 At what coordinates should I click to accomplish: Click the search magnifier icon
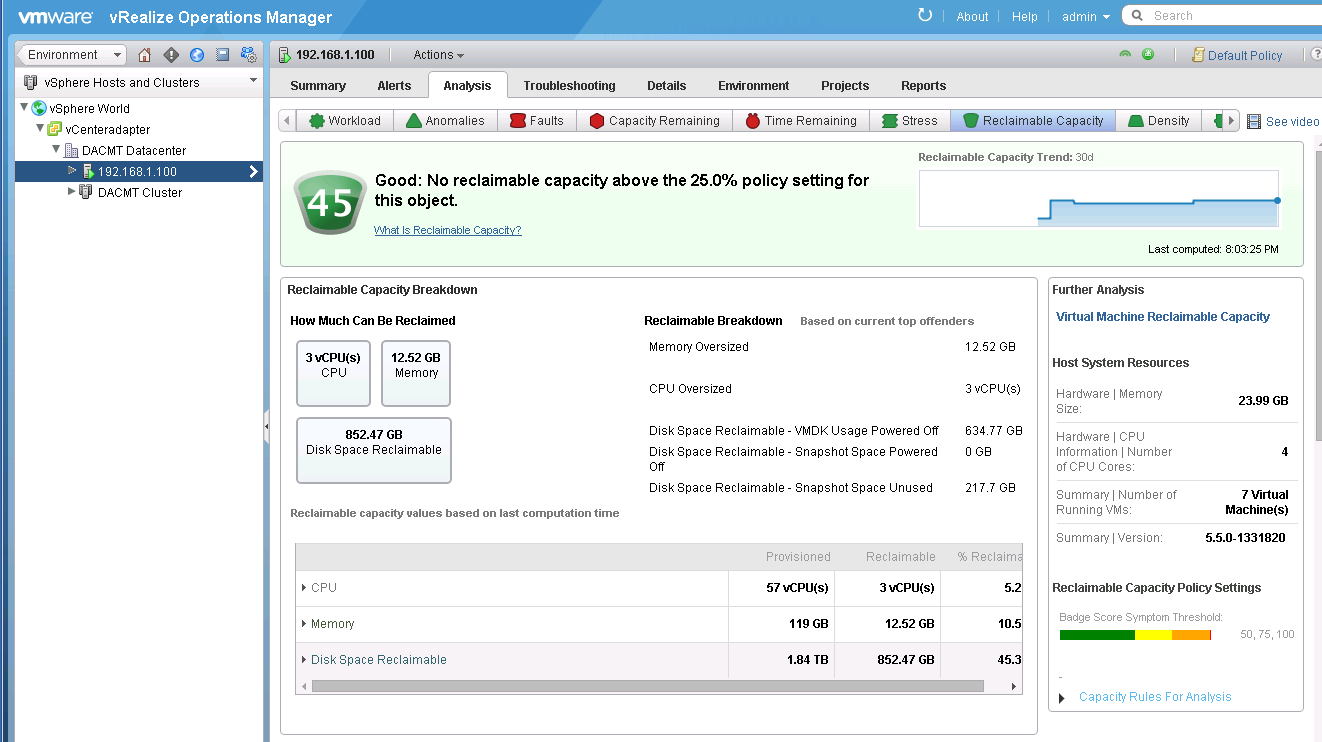tap(1138, 16)
